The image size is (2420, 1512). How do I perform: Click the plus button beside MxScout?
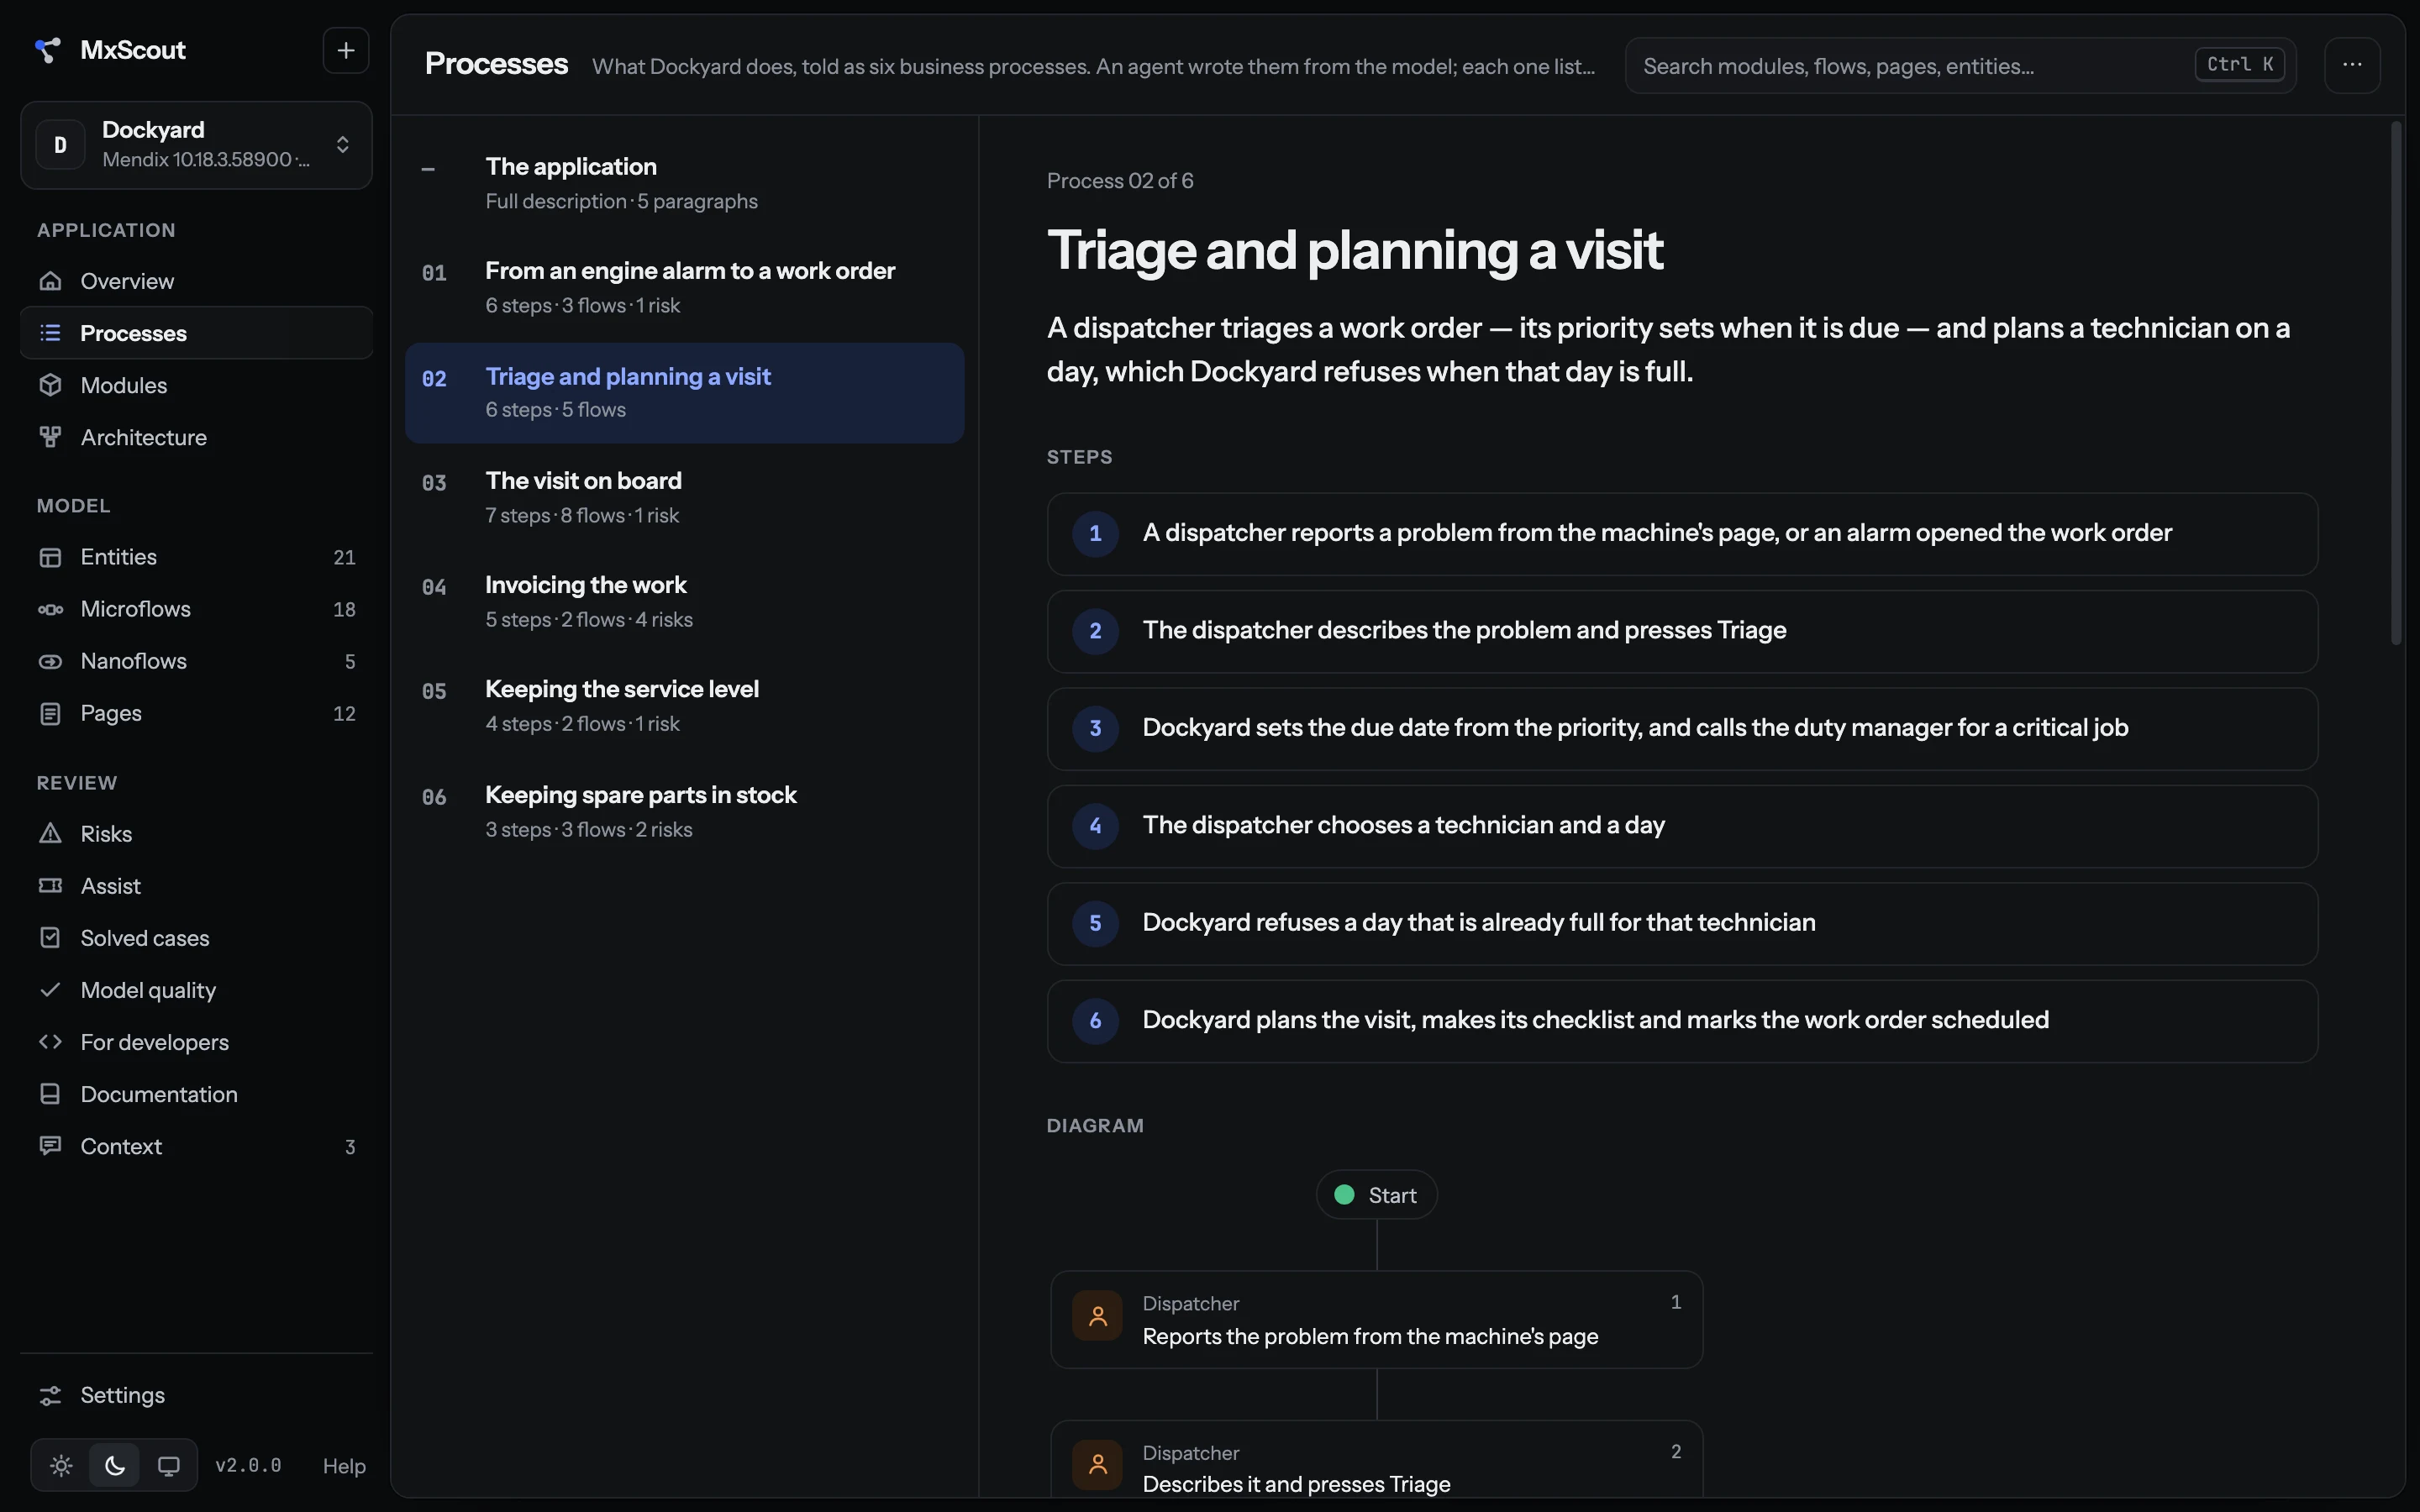[x=346, y=50]
